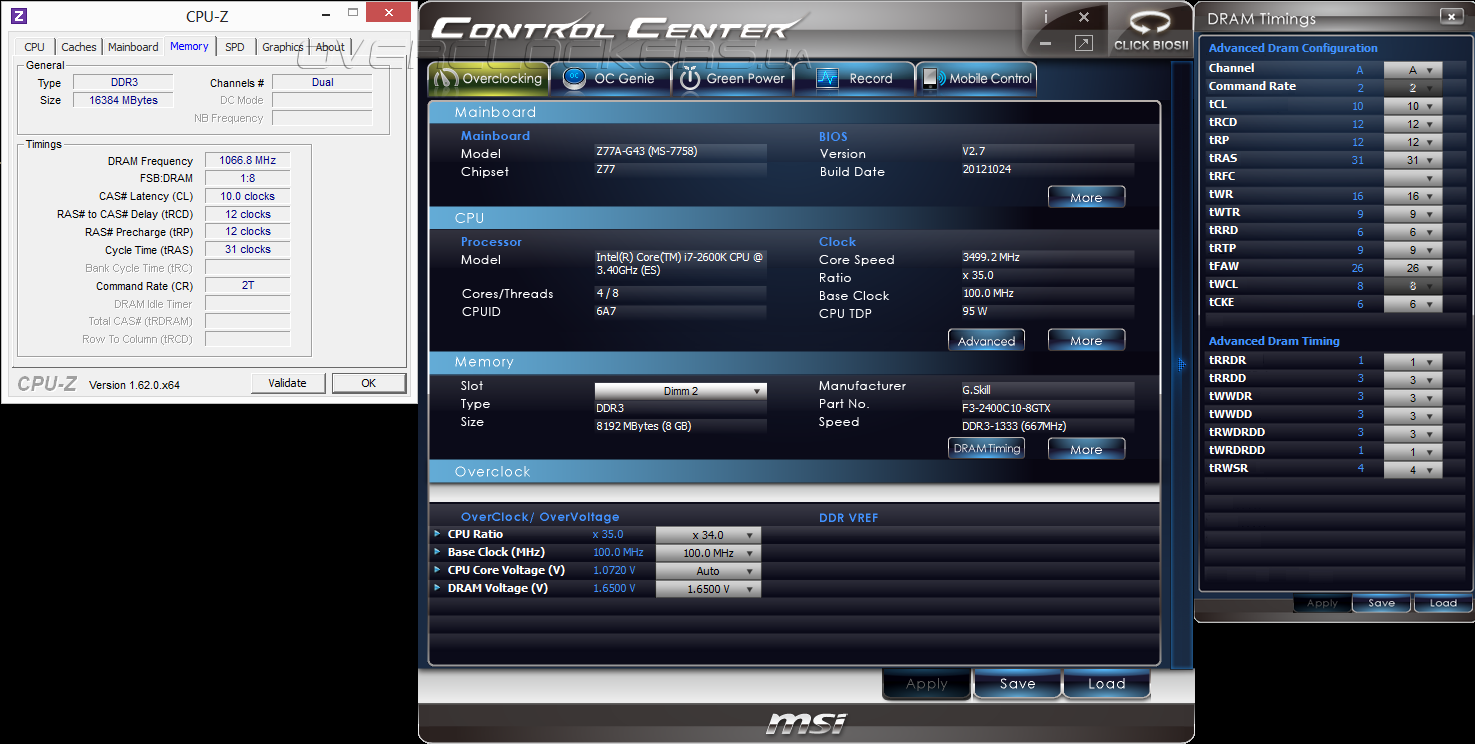Screen dimensions: 1475x744
Task: Click Save at the bottom of Control Center
Action: pos(1017,684)
